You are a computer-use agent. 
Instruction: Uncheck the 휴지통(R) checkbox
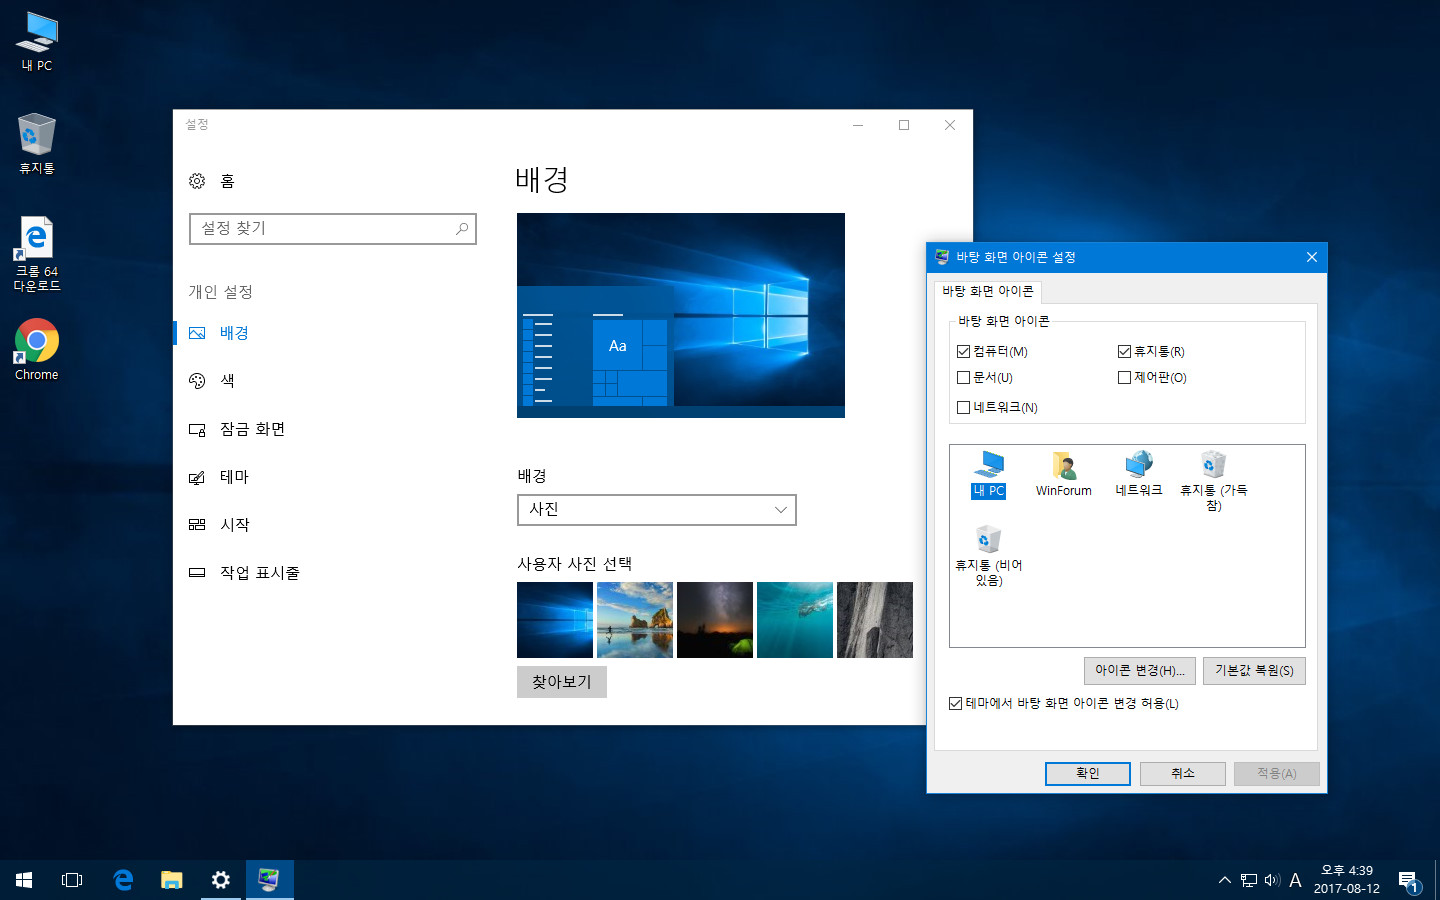click(1124, 352)
